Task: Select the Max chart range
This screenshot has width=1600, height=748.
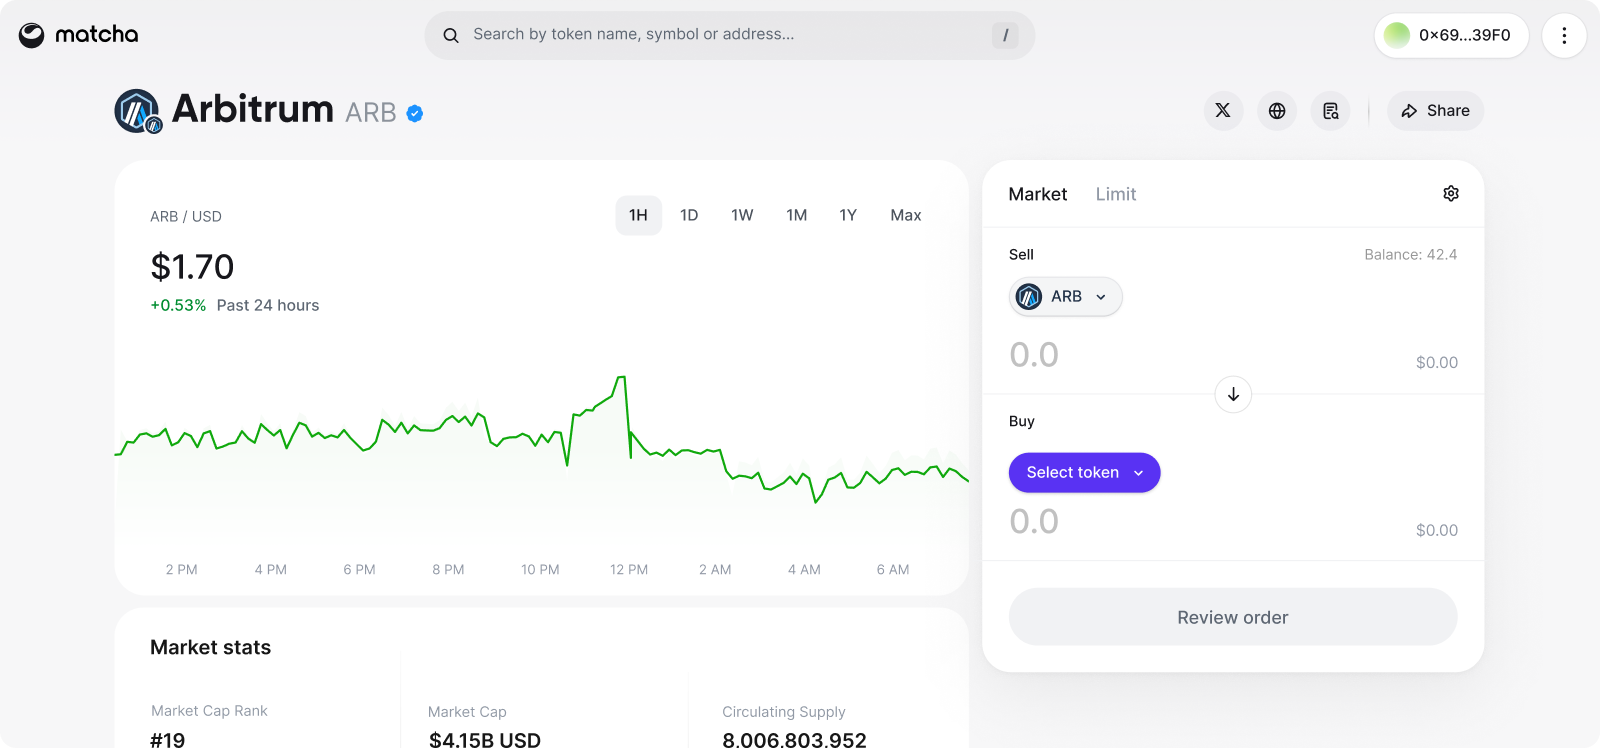Action: point(906,215)
